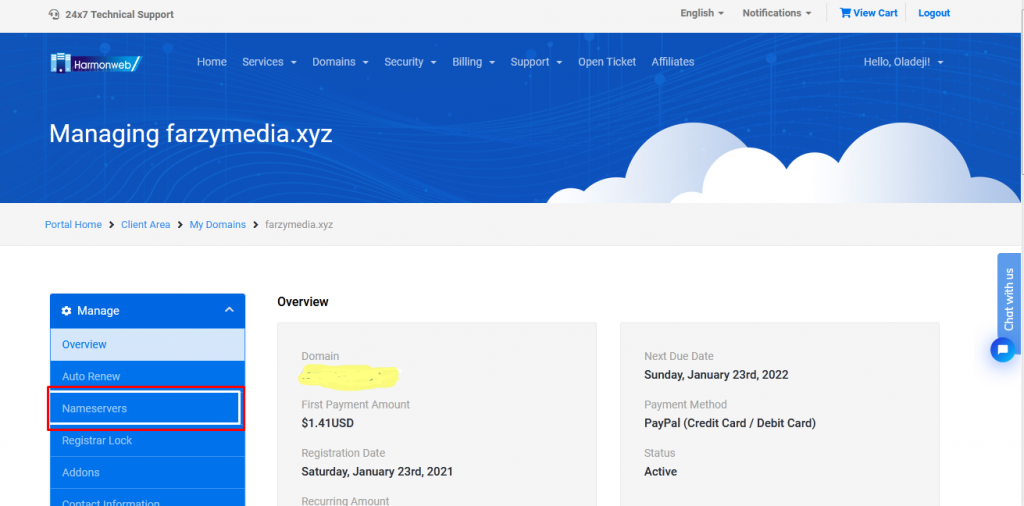Viewport: 1024px width, 506px height.
Task: Open the chat bubble icon
Action: pyautogui.click(x=1002, y=350)
